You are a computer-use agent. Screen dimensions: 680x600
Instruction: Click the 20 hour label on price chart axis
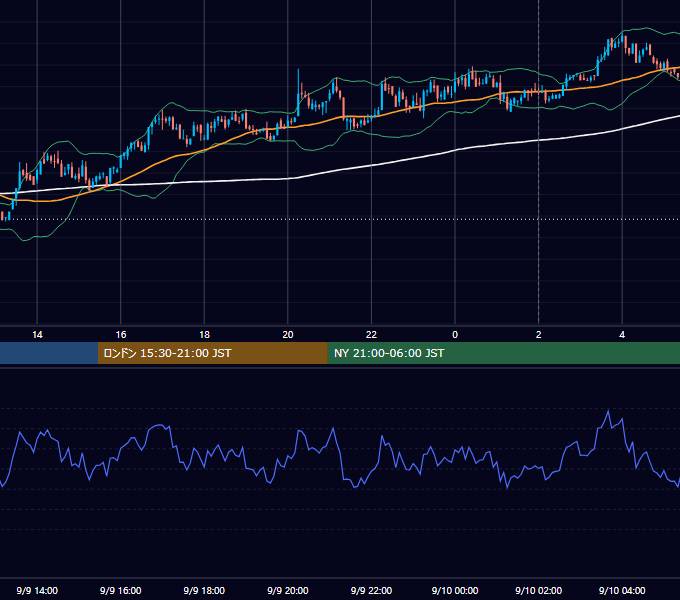coord(288,335)
